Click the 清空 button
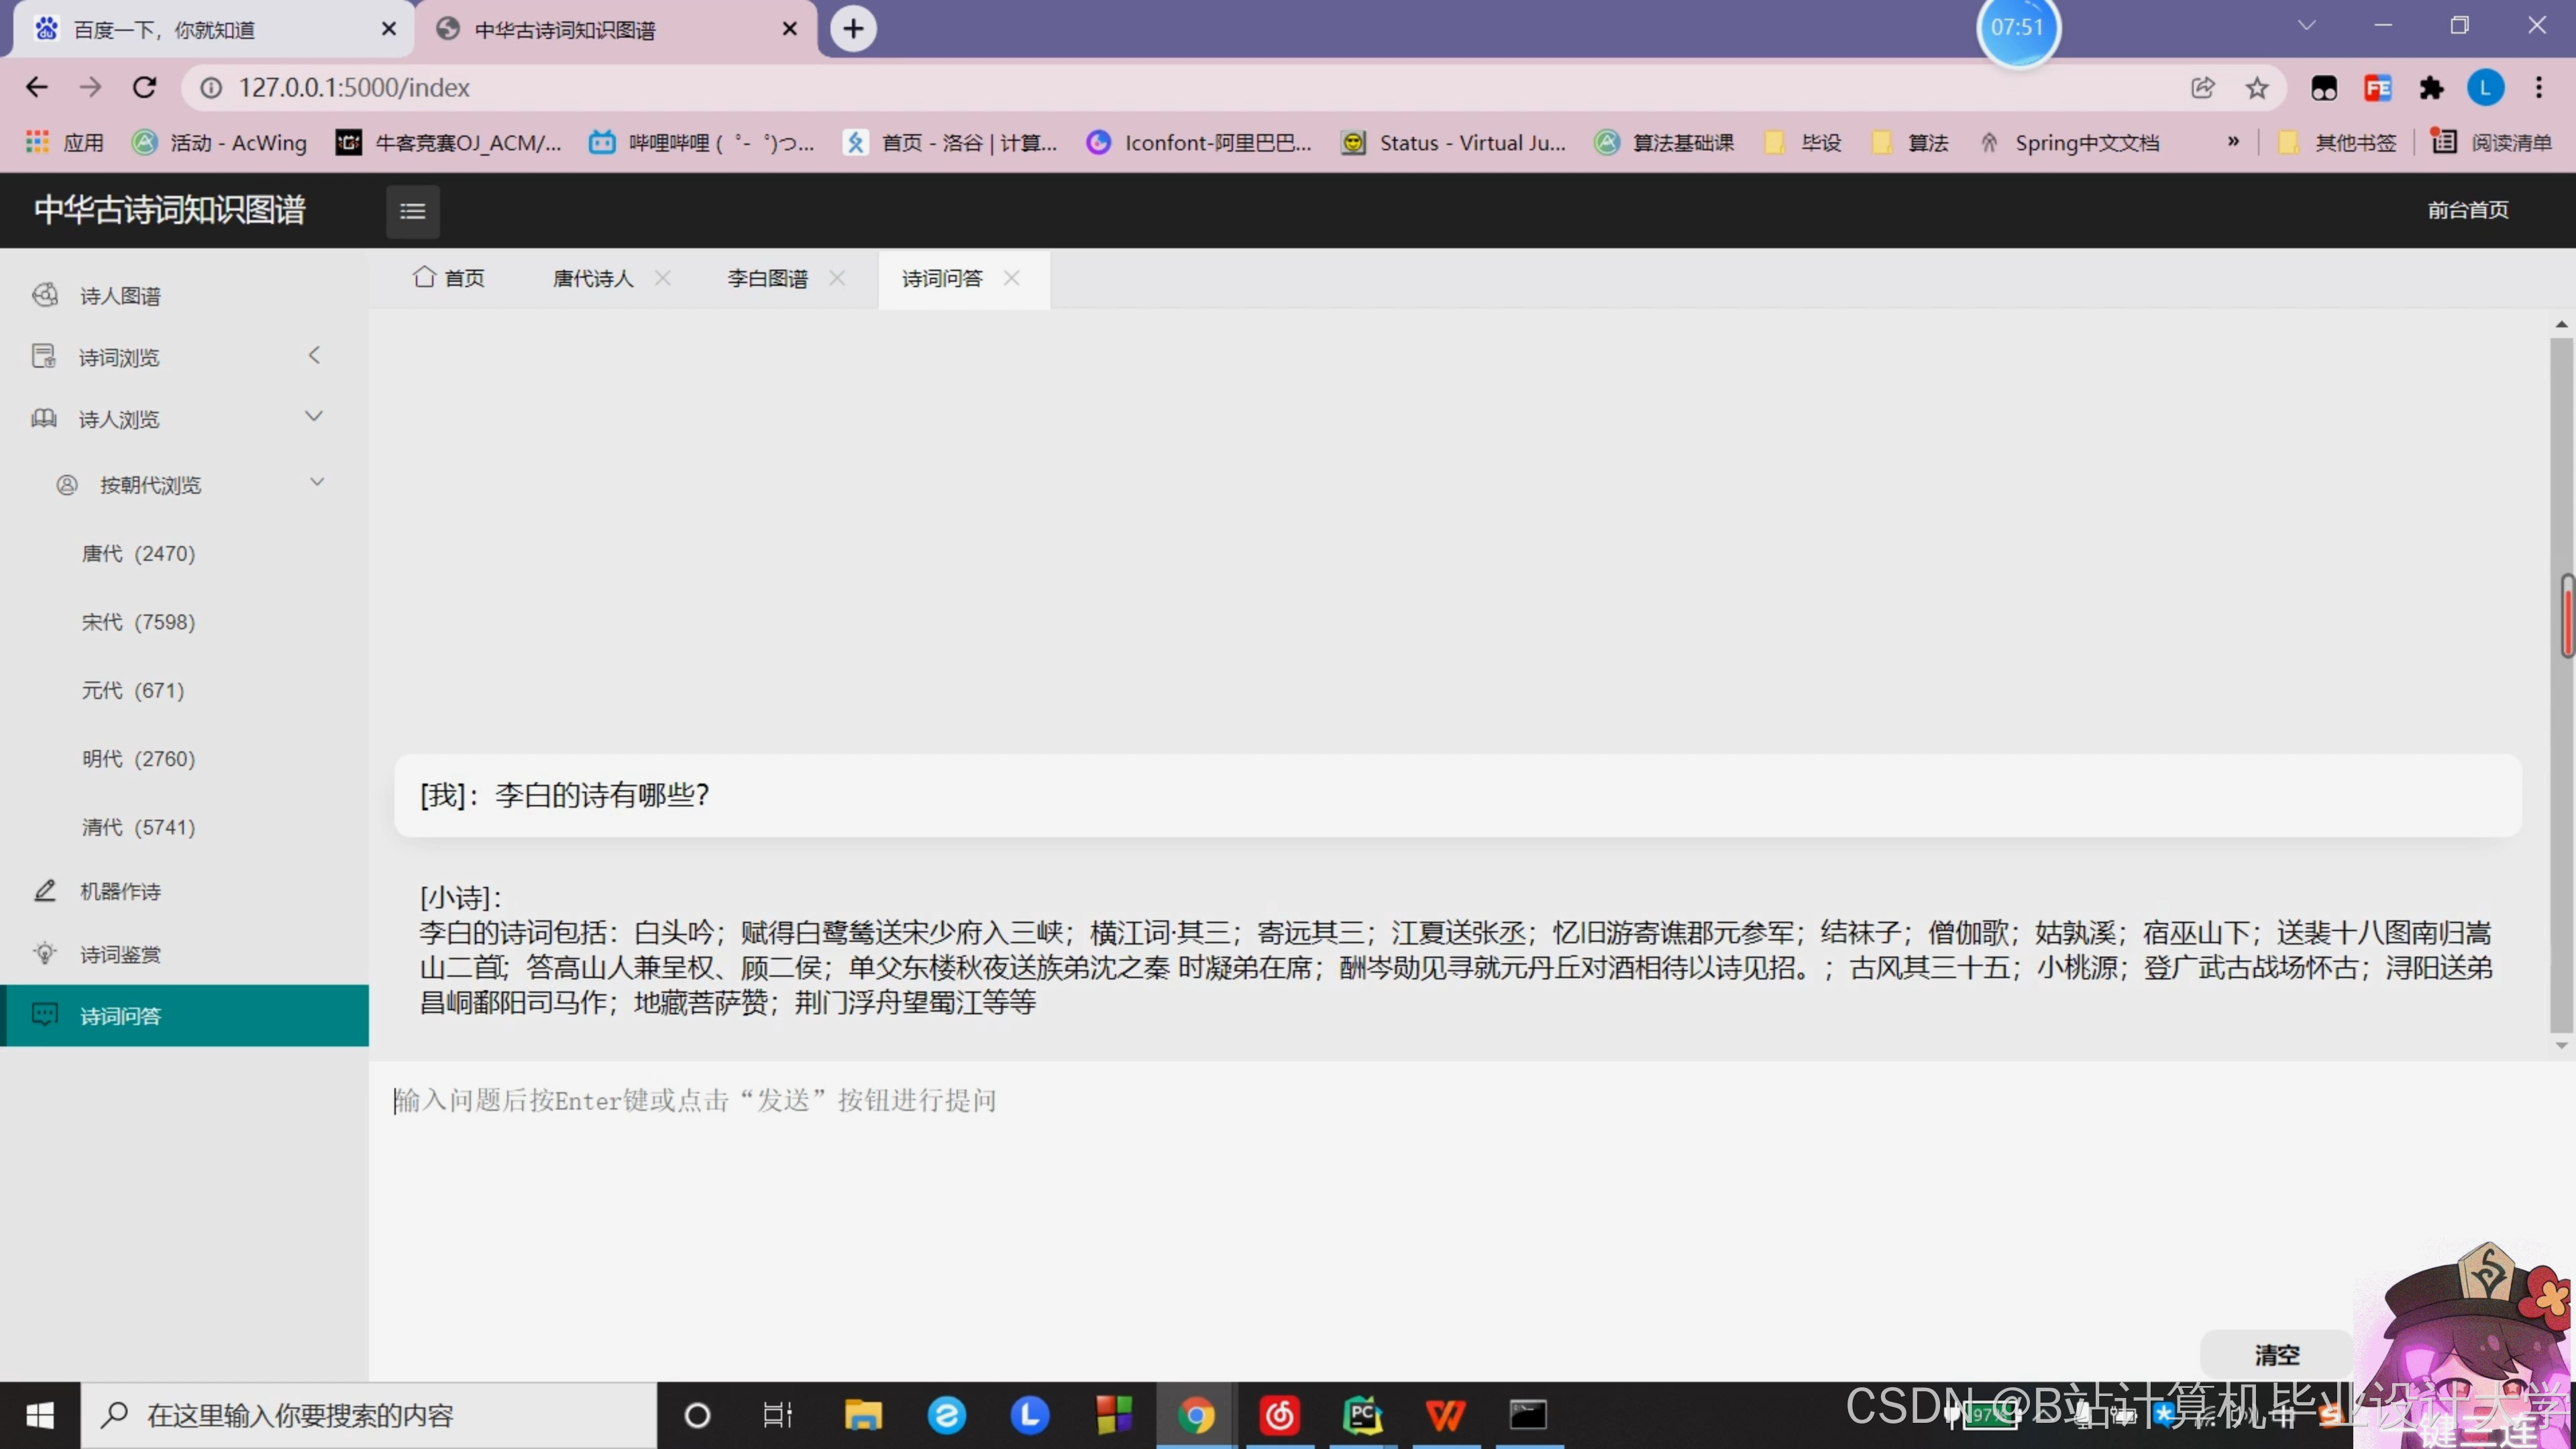2576x1449 pixels. coord(2276,1354)
